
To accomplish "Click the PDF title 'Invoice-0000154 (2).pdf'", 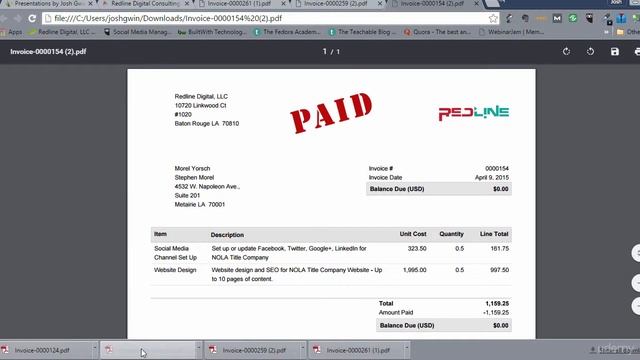I will [x=48, y=52].
